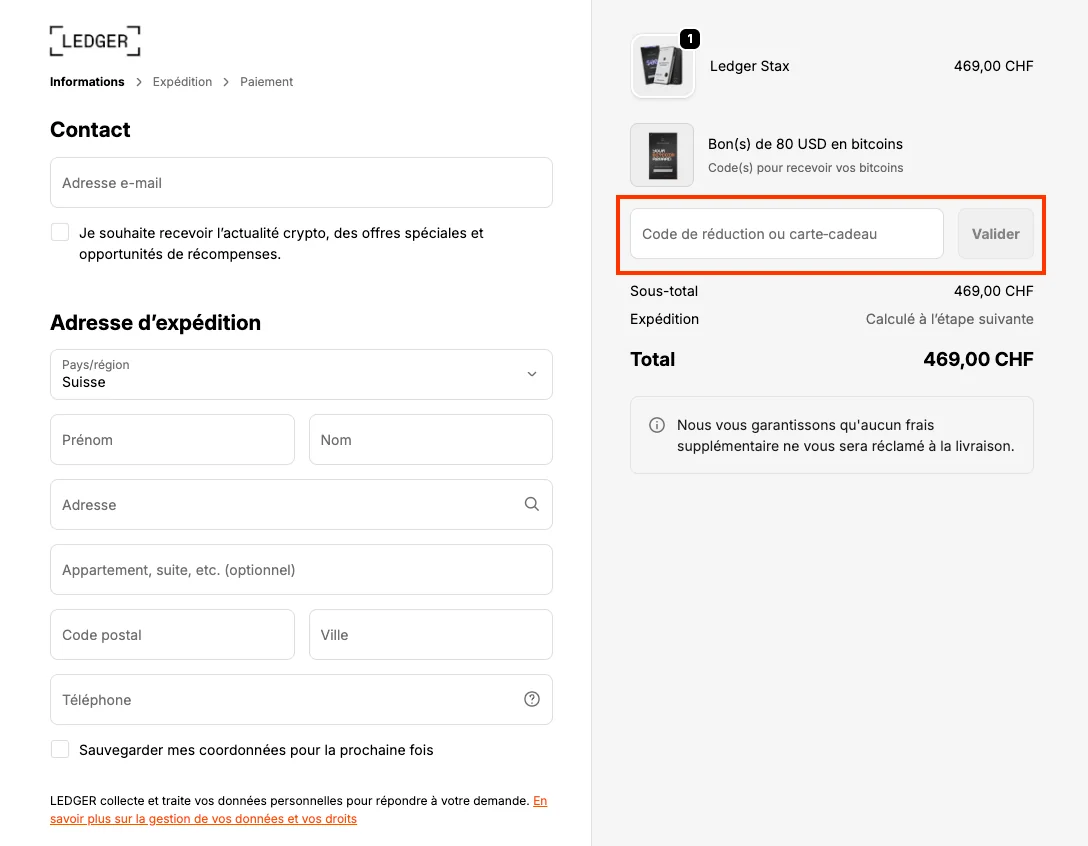Screen dimensions: 1088x846
Task: Click the search icon in the Adresse field
Action: click(531, 504)
